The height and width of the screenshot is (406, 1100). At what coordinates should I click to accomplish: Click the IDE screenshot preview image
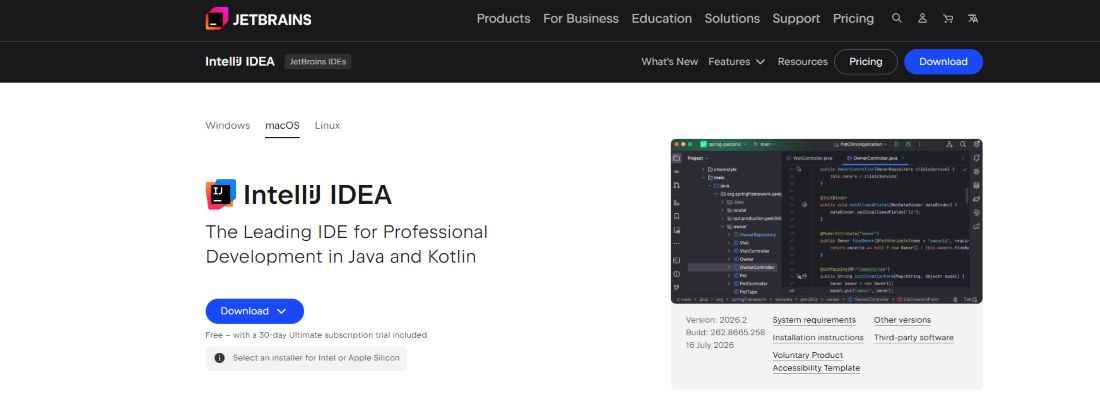[826, 221]
